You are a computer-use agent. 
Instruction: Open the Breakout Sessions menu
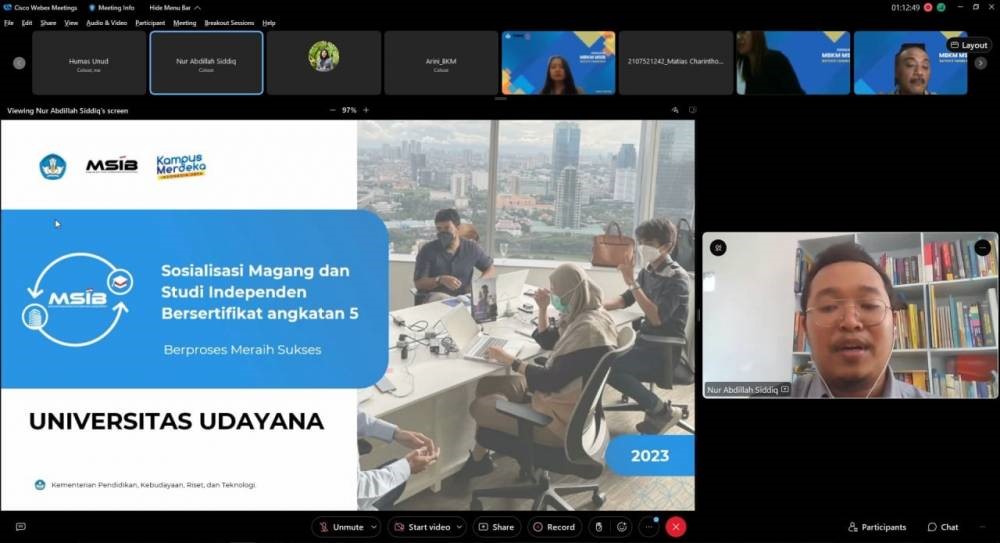[229, 23]
